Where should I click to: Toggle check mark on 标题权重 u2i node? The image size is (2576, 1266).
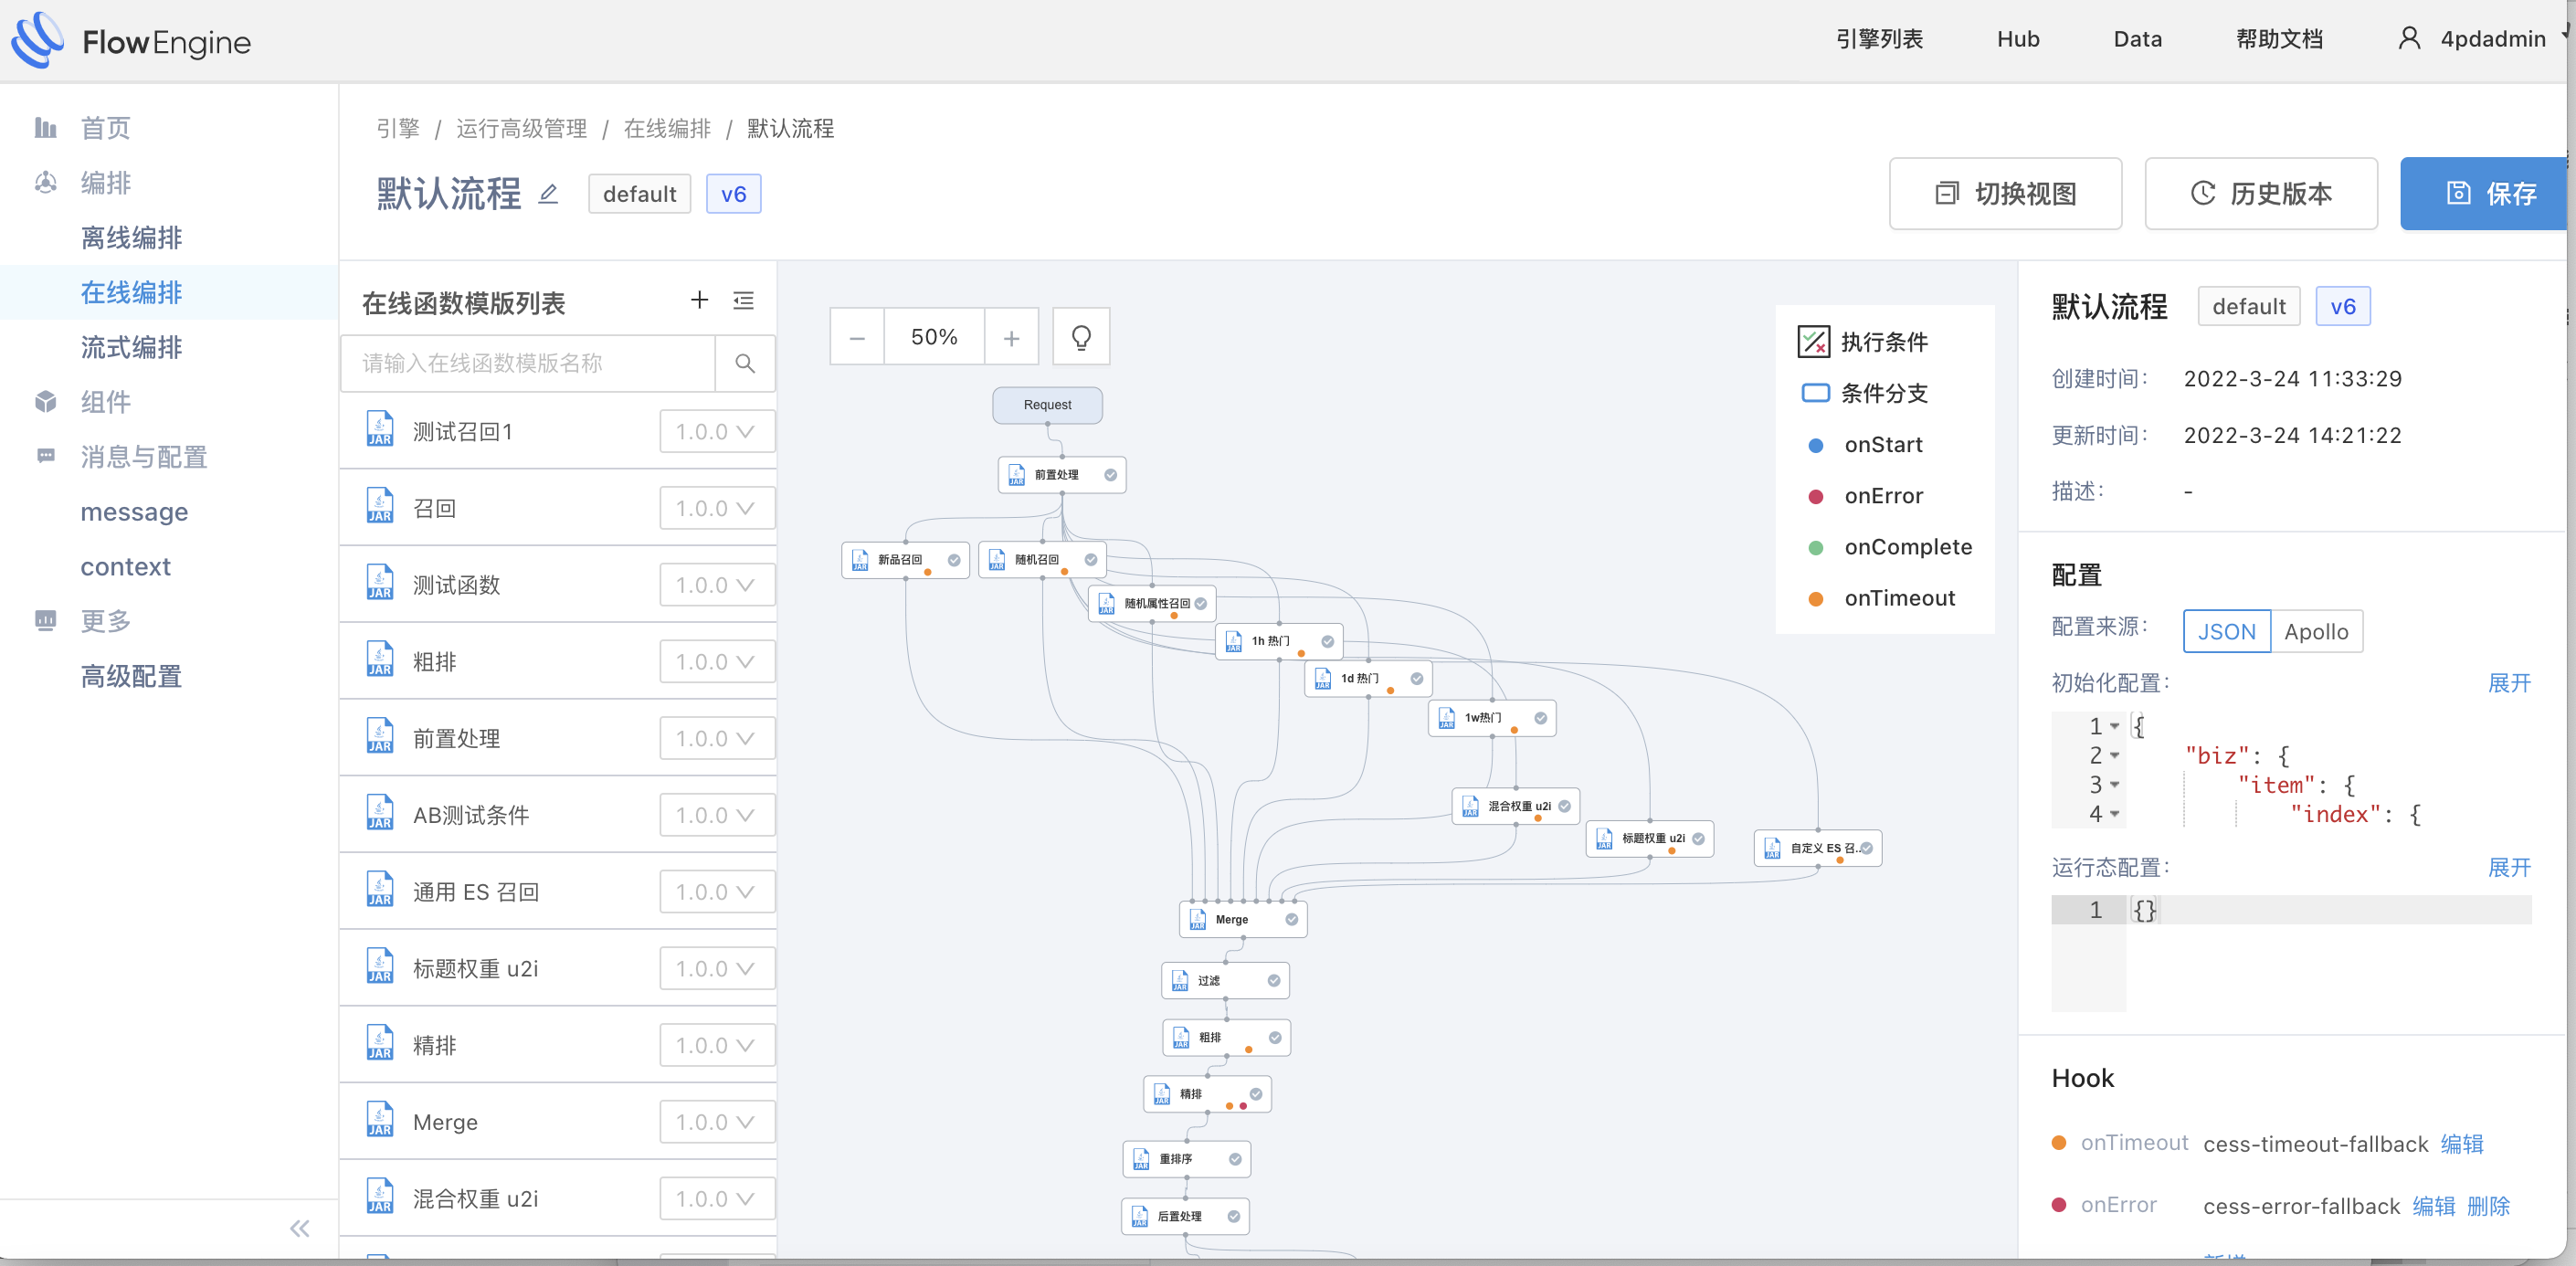(1698, 839)
